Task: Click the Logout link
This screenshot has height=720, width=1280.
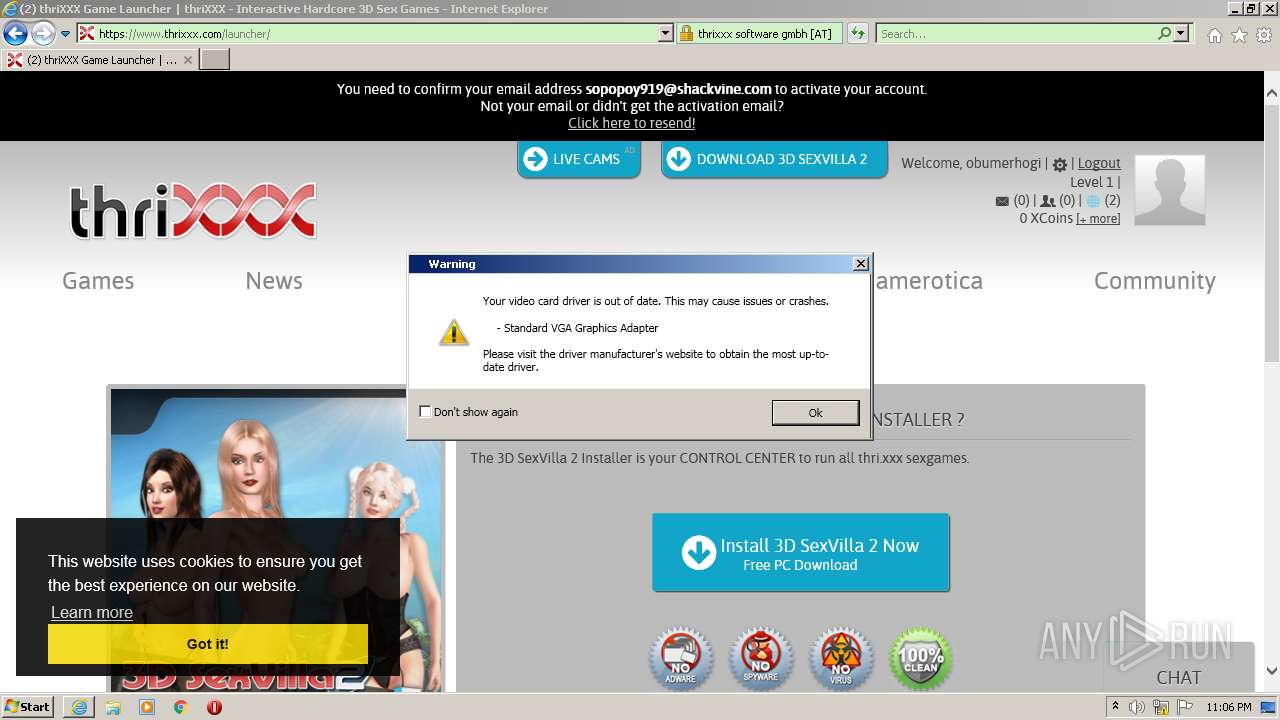Action: (x=1099, y=163)
